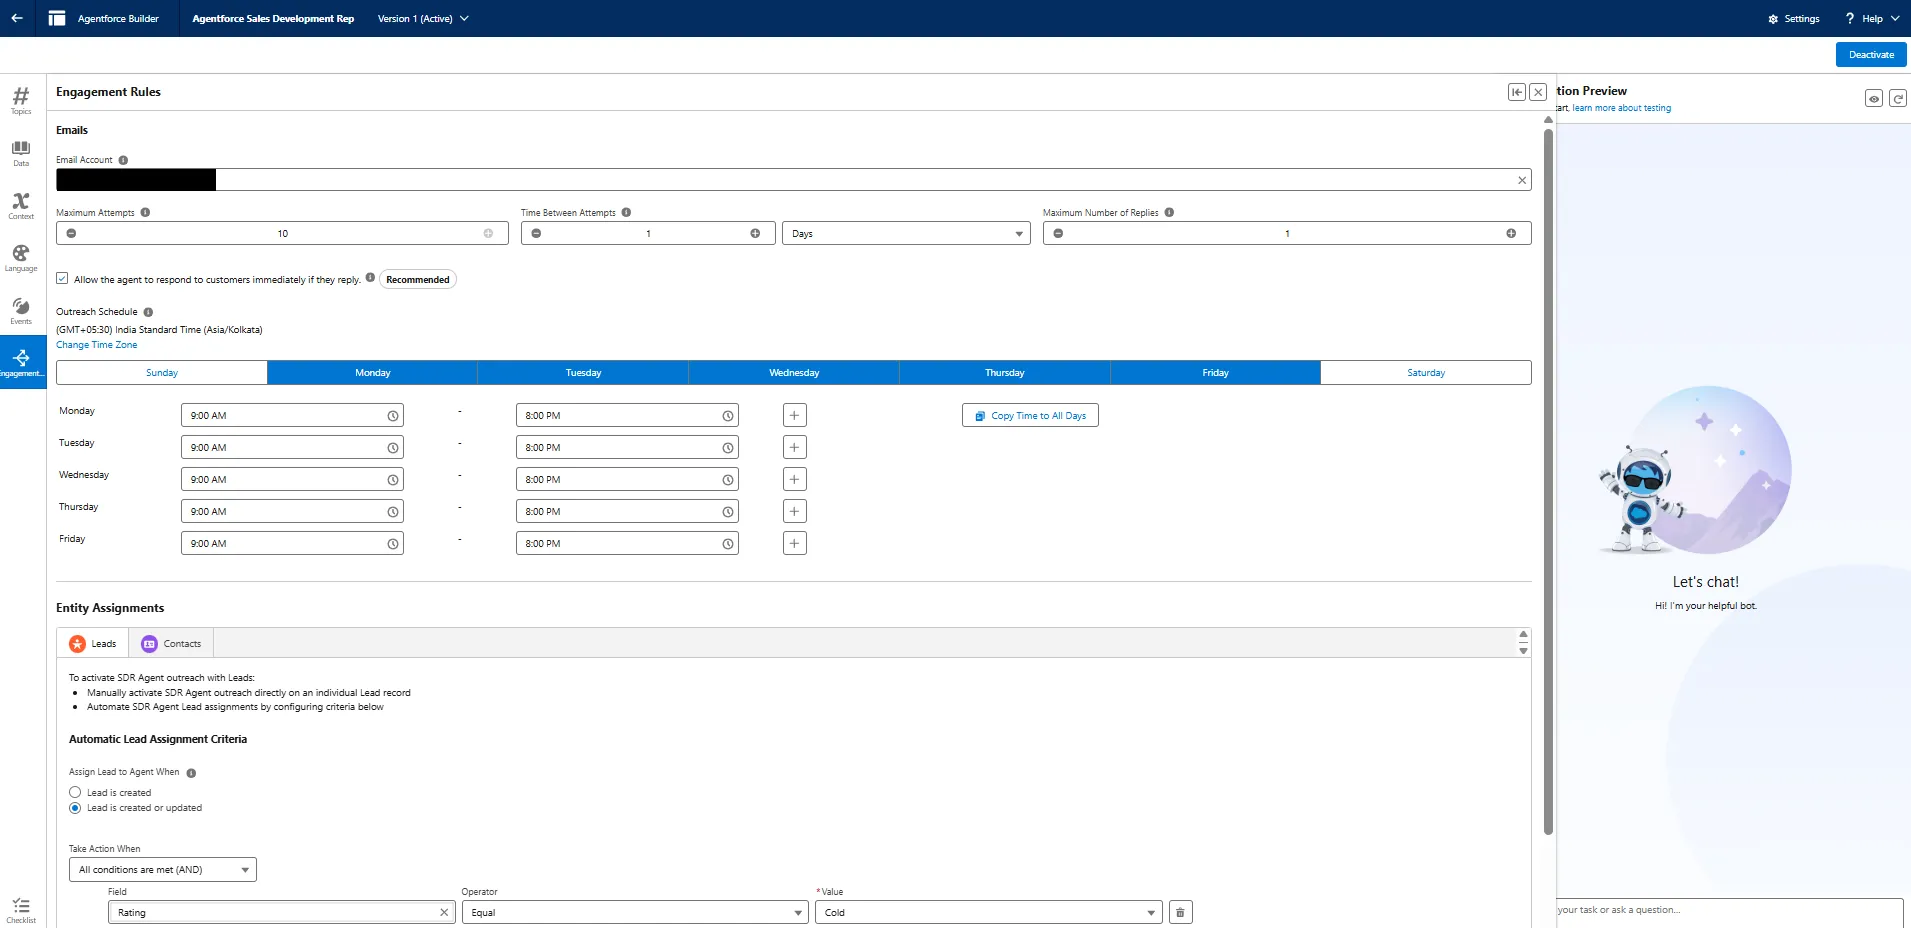Image resolution: width=1911 pixels, height=928 pixels.
Task: Uncheck allow agent to respond immediately
Action: pyautogui.click(x=62, y=279)
